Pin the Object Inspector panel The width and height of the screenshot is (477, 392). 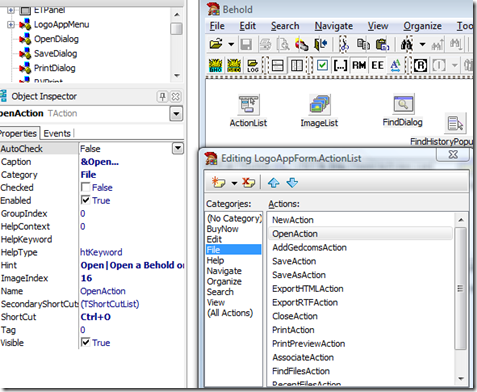click(x=162, y=97)
